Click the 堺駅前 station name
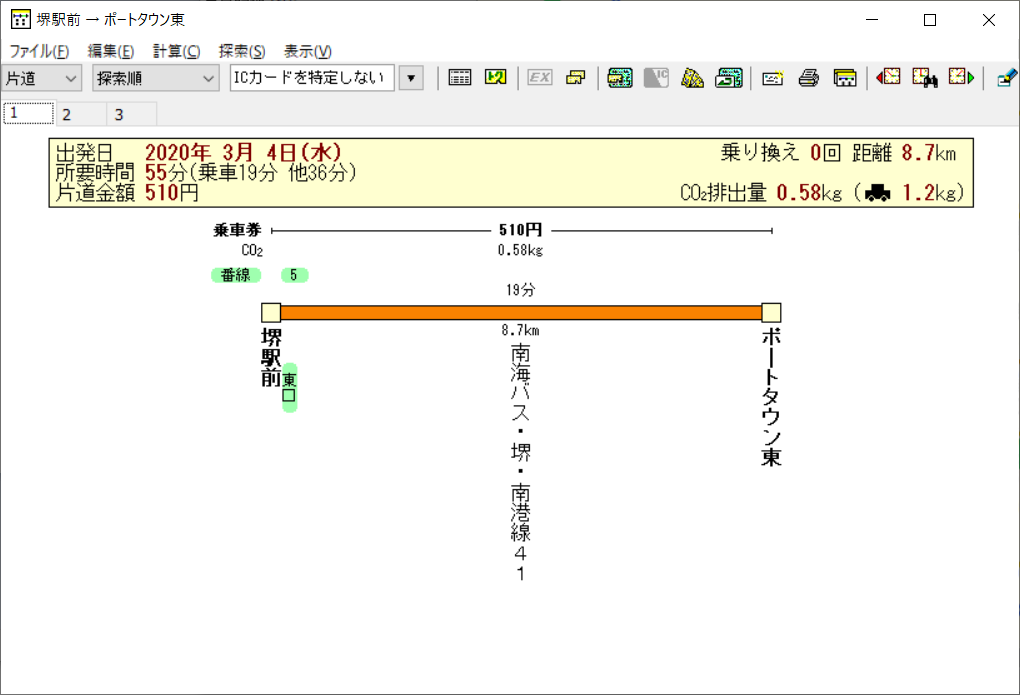This screenshot has width=1020, height=695. tap(271, 357)
